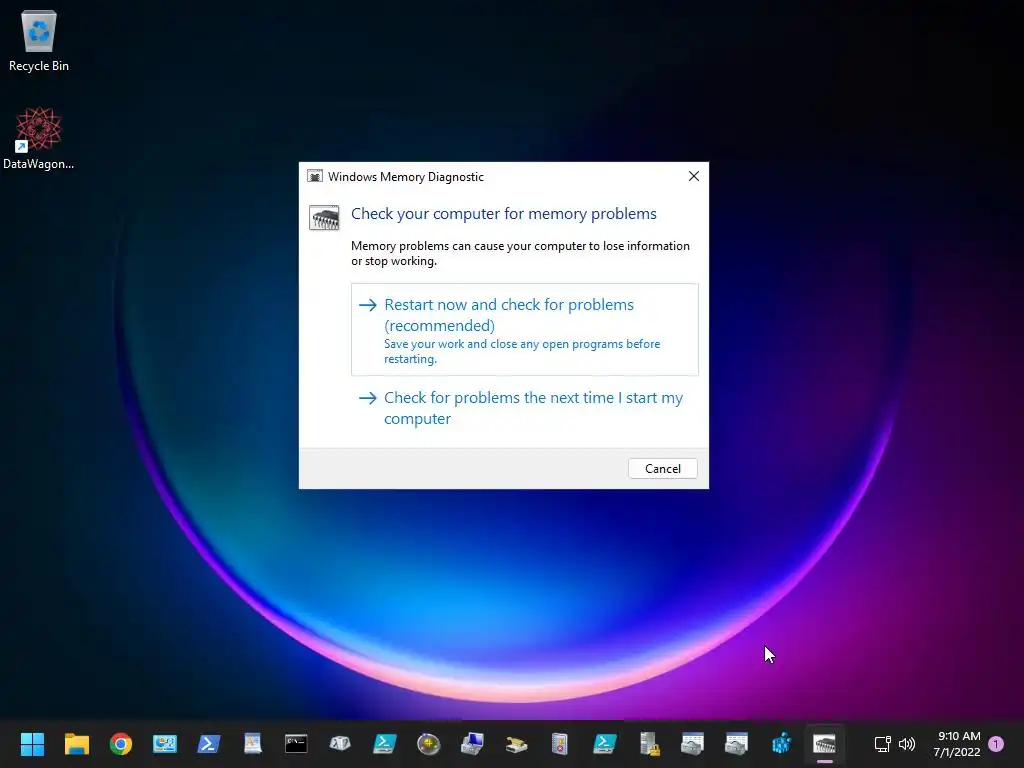Open the document icon with letter A in taskbar
The height and width of the screenshot is (768, 1024).
(253, 744)
